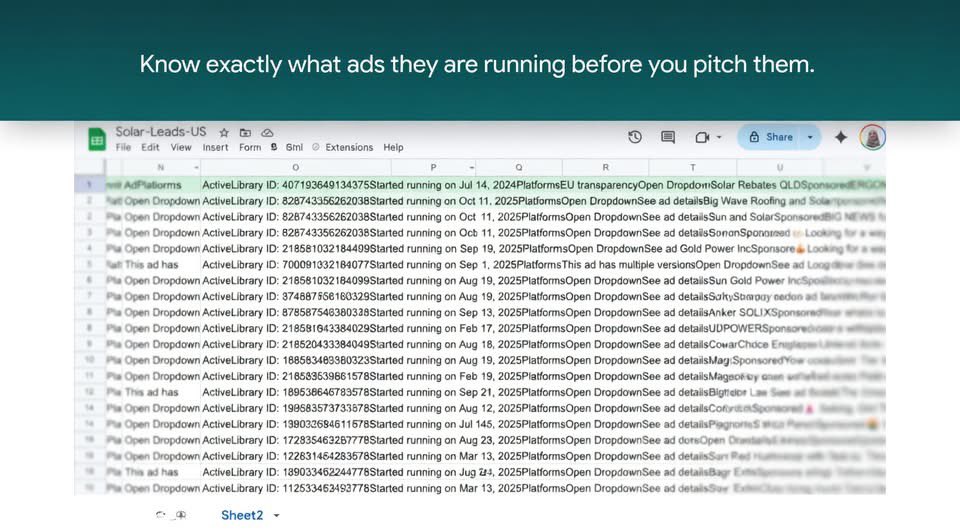Select the cell with Library ID 188583483380323
The image size is (960, 531).
tap(296, 360)
